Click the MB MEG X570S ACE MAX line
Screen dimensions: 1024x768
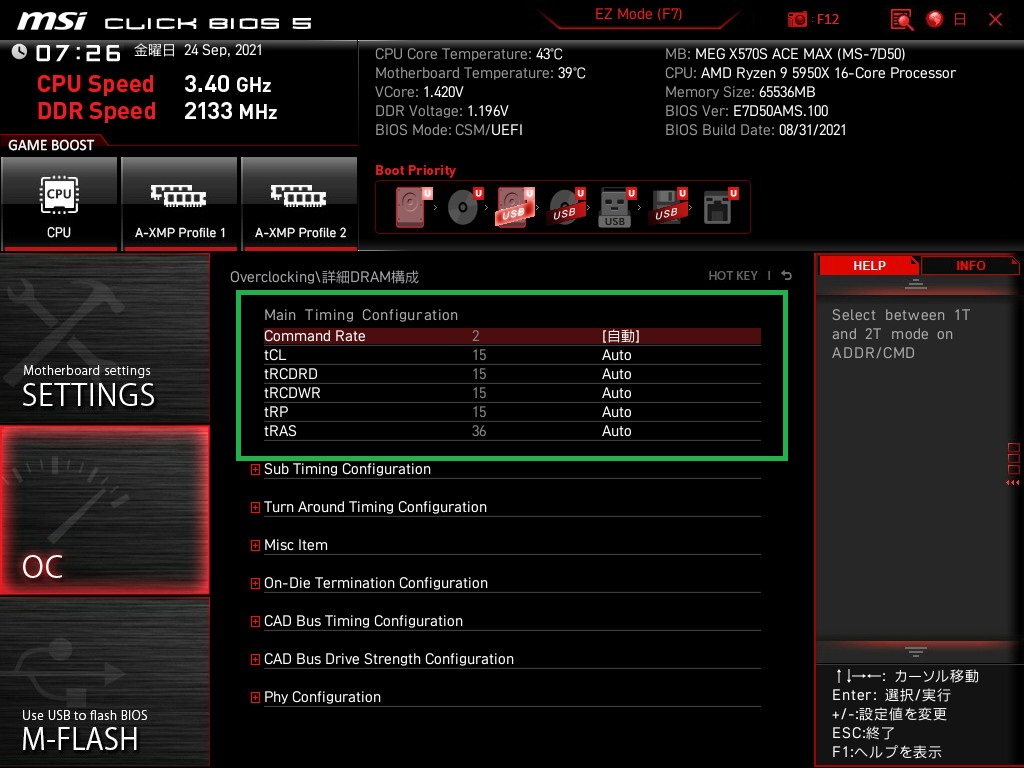pos(785,54)
